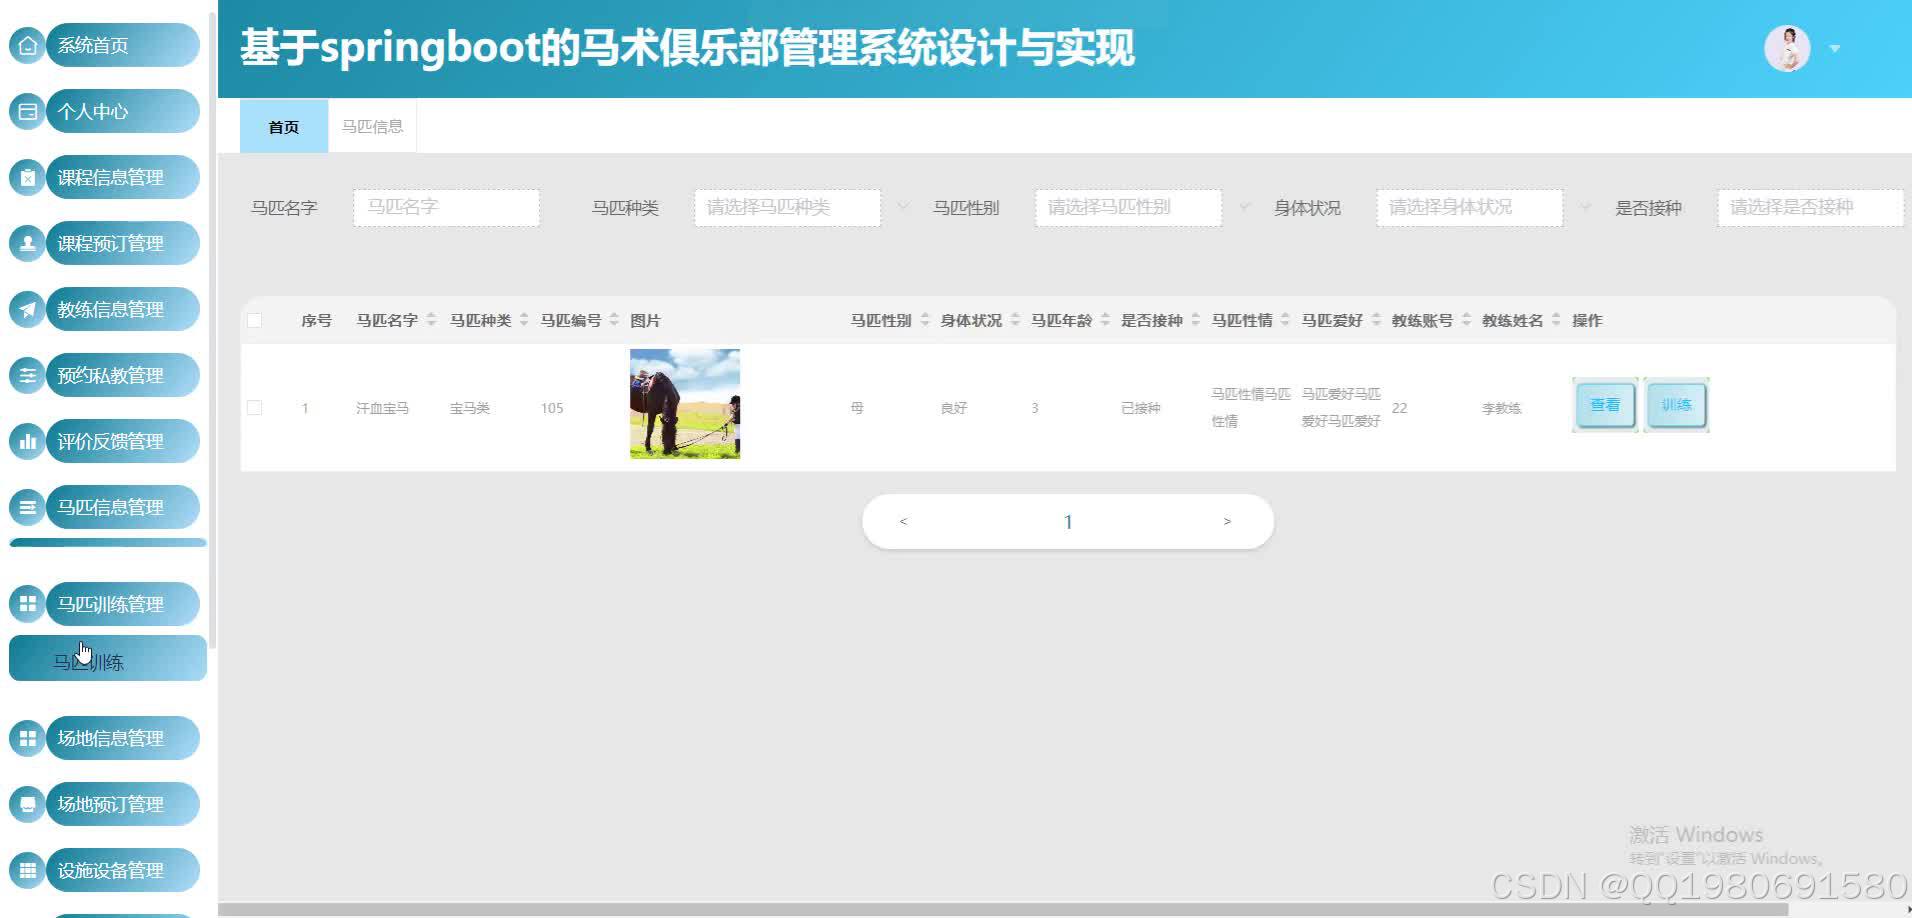The width and height of the screenshot is (1912, 918).
Task: Open the 马匹种类 dropdown
Action: (786, 207)
